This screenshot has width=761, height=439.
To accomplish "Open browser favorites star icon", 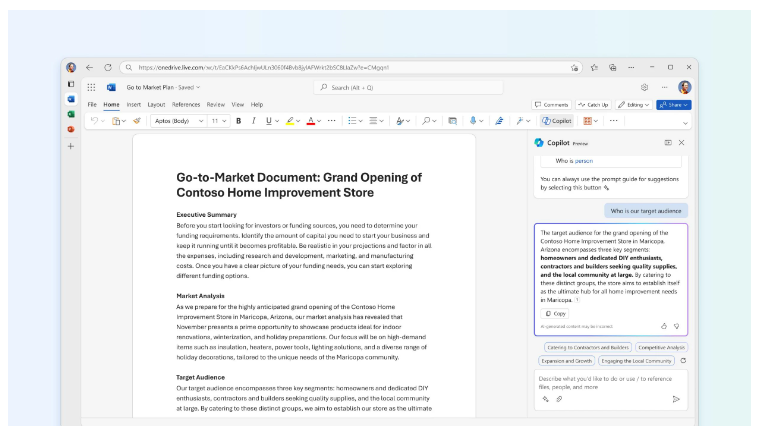I will point(594,67).
